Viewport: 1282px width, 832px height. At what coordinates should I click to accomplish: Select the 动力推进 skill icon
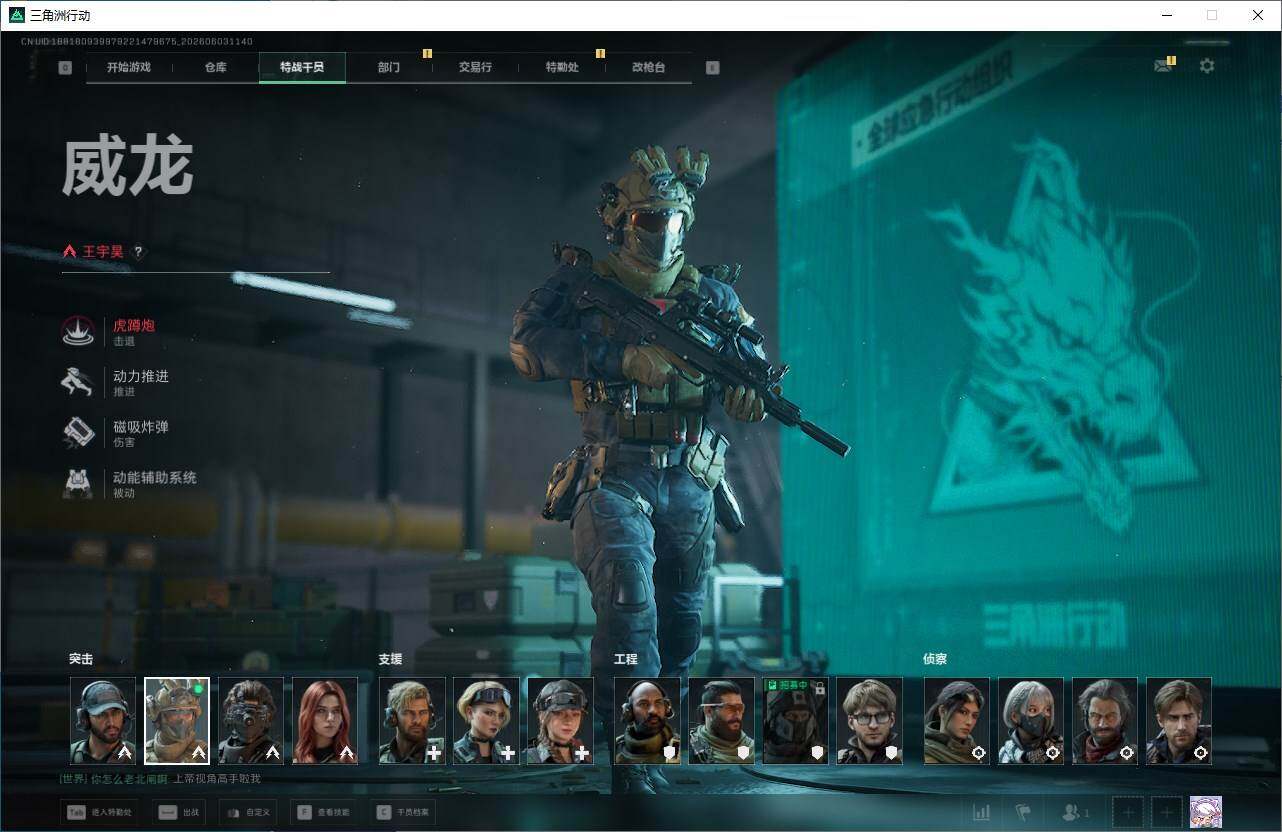(78, 382)
